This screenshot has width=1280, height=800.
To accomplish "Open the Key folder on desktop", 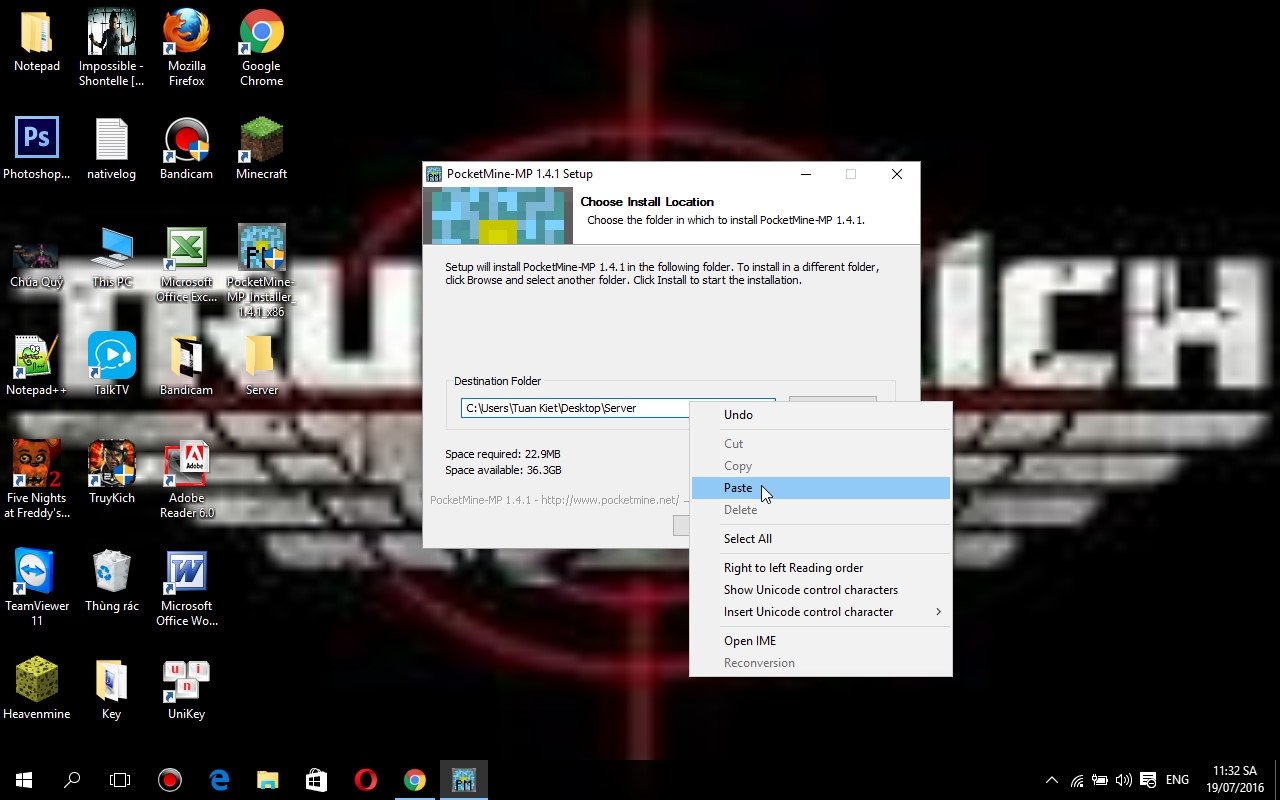I will [111, 689].
